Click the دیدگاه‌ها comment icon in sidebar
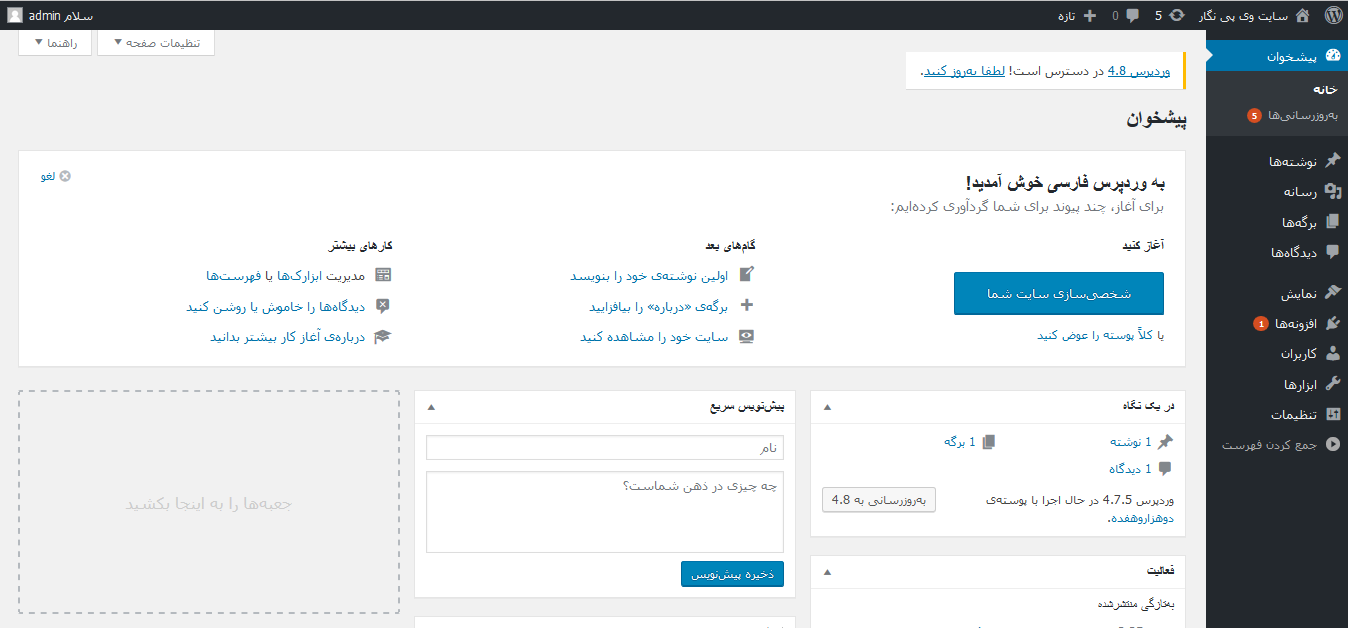Viewport: 1348px width, 628px height. (1331, 252)
